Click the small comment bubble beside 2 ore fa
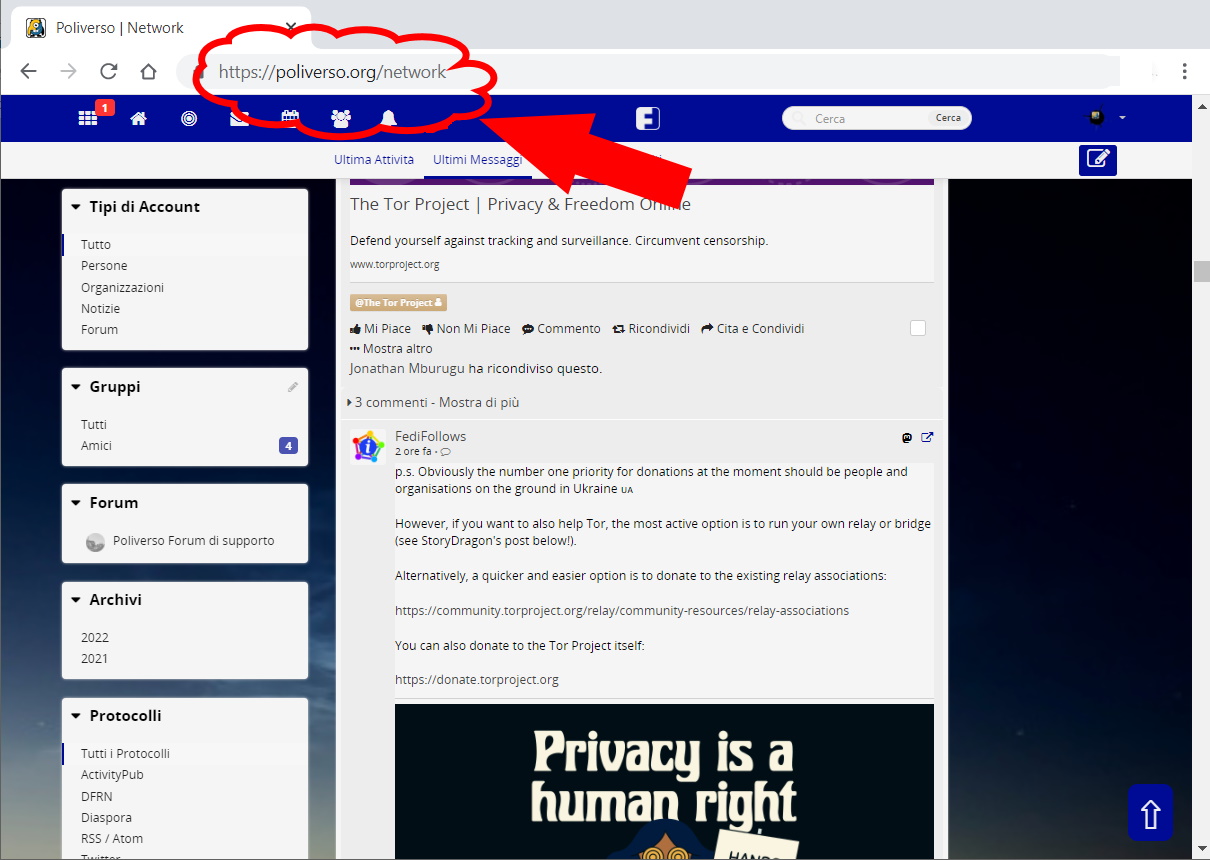The image size is (1210, 860). 445,452
